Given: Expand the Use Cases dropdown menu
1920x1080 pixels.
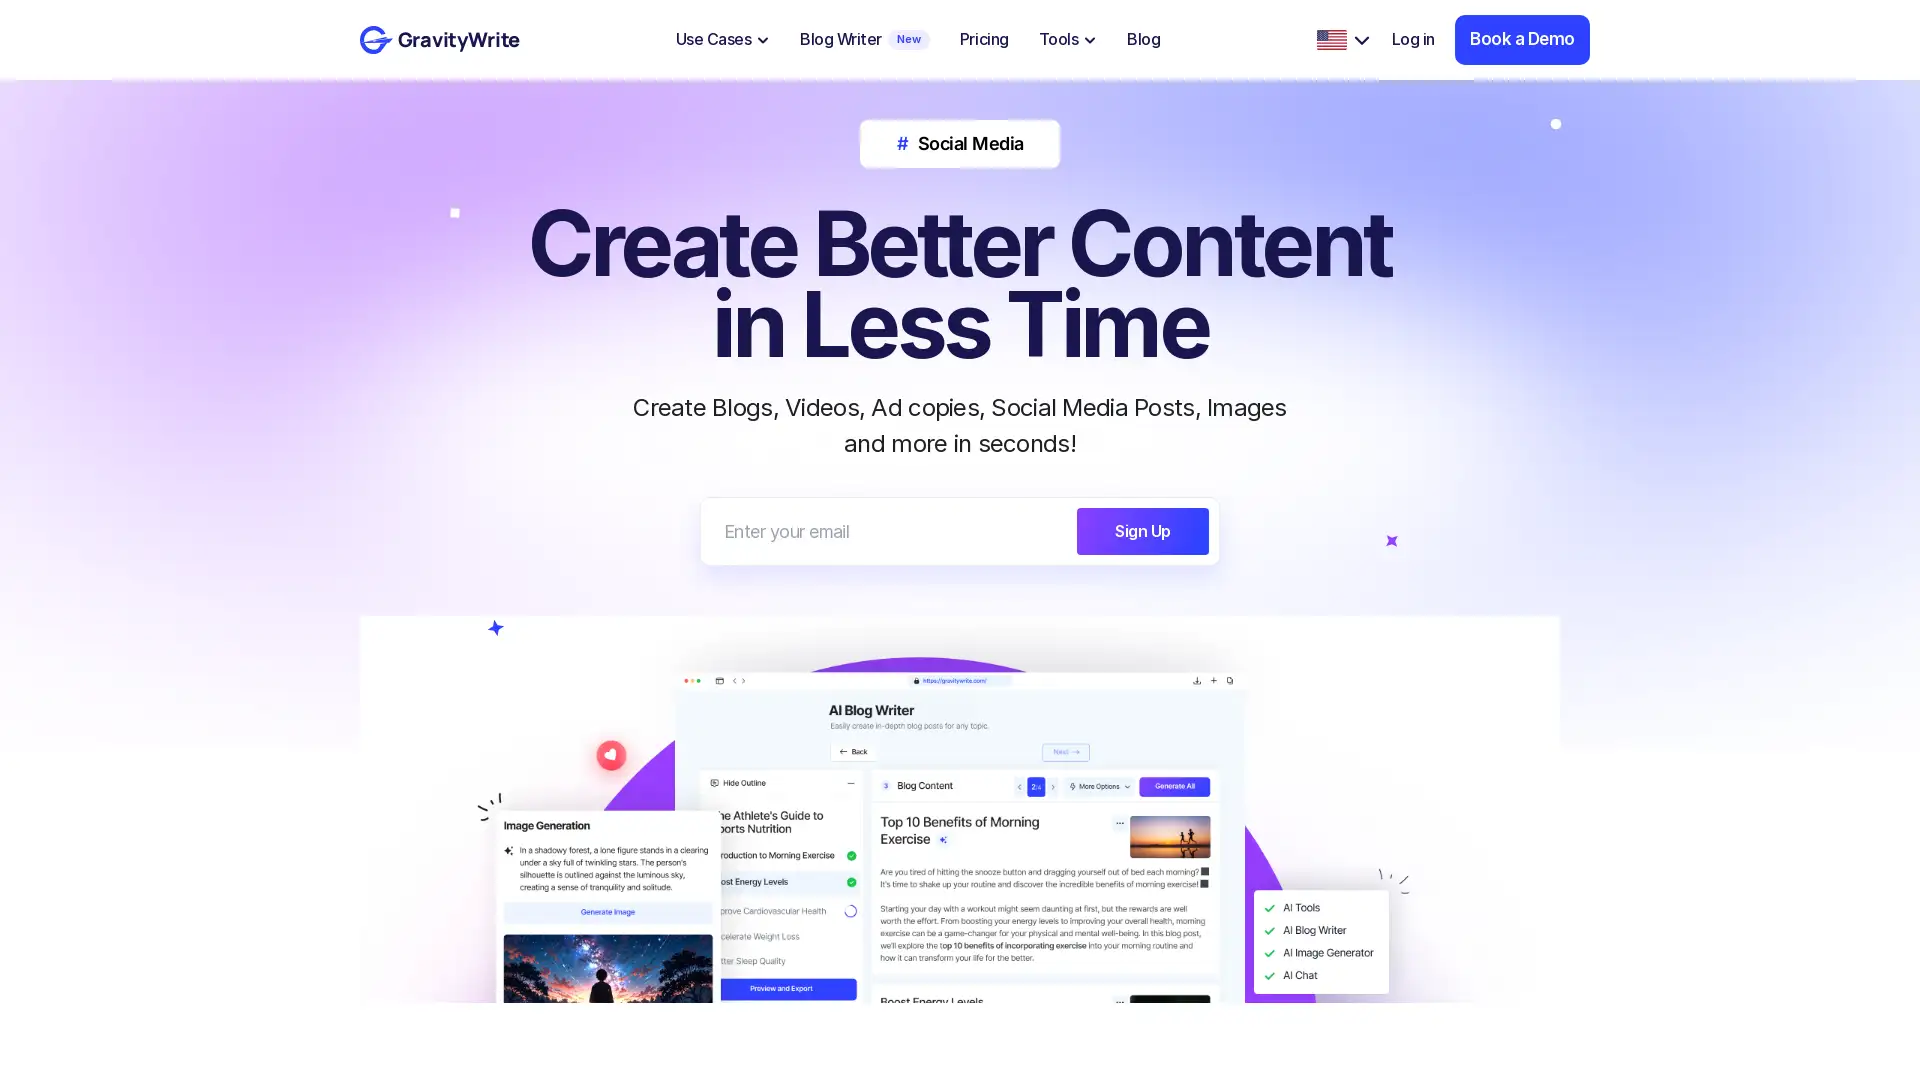Looking at the screenshot, I should tap(721, 40).
